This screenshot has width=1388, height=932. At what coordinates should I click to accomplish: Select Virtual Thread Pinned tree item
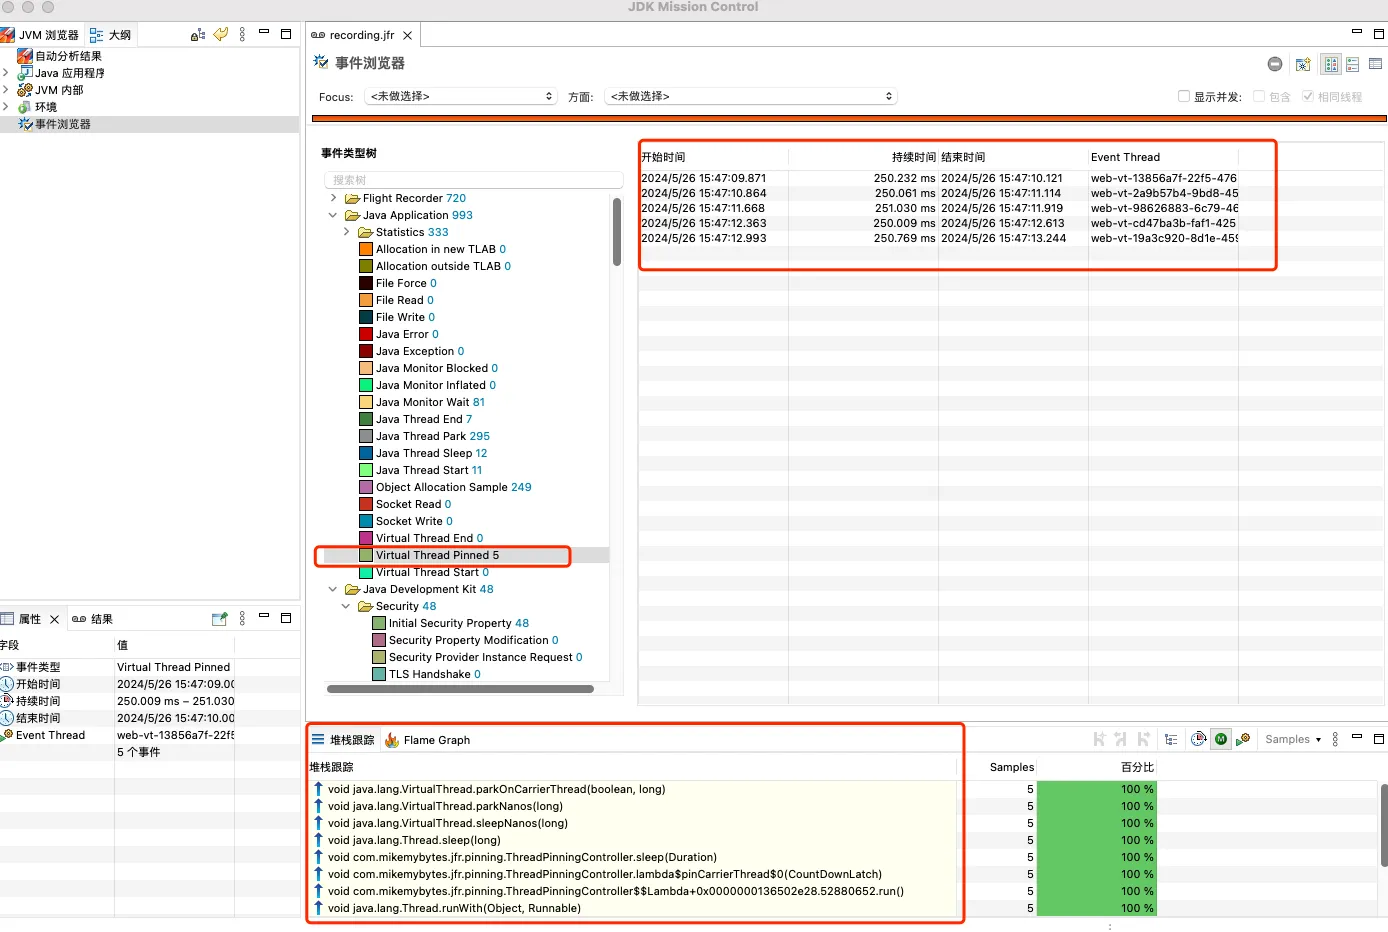437,555
